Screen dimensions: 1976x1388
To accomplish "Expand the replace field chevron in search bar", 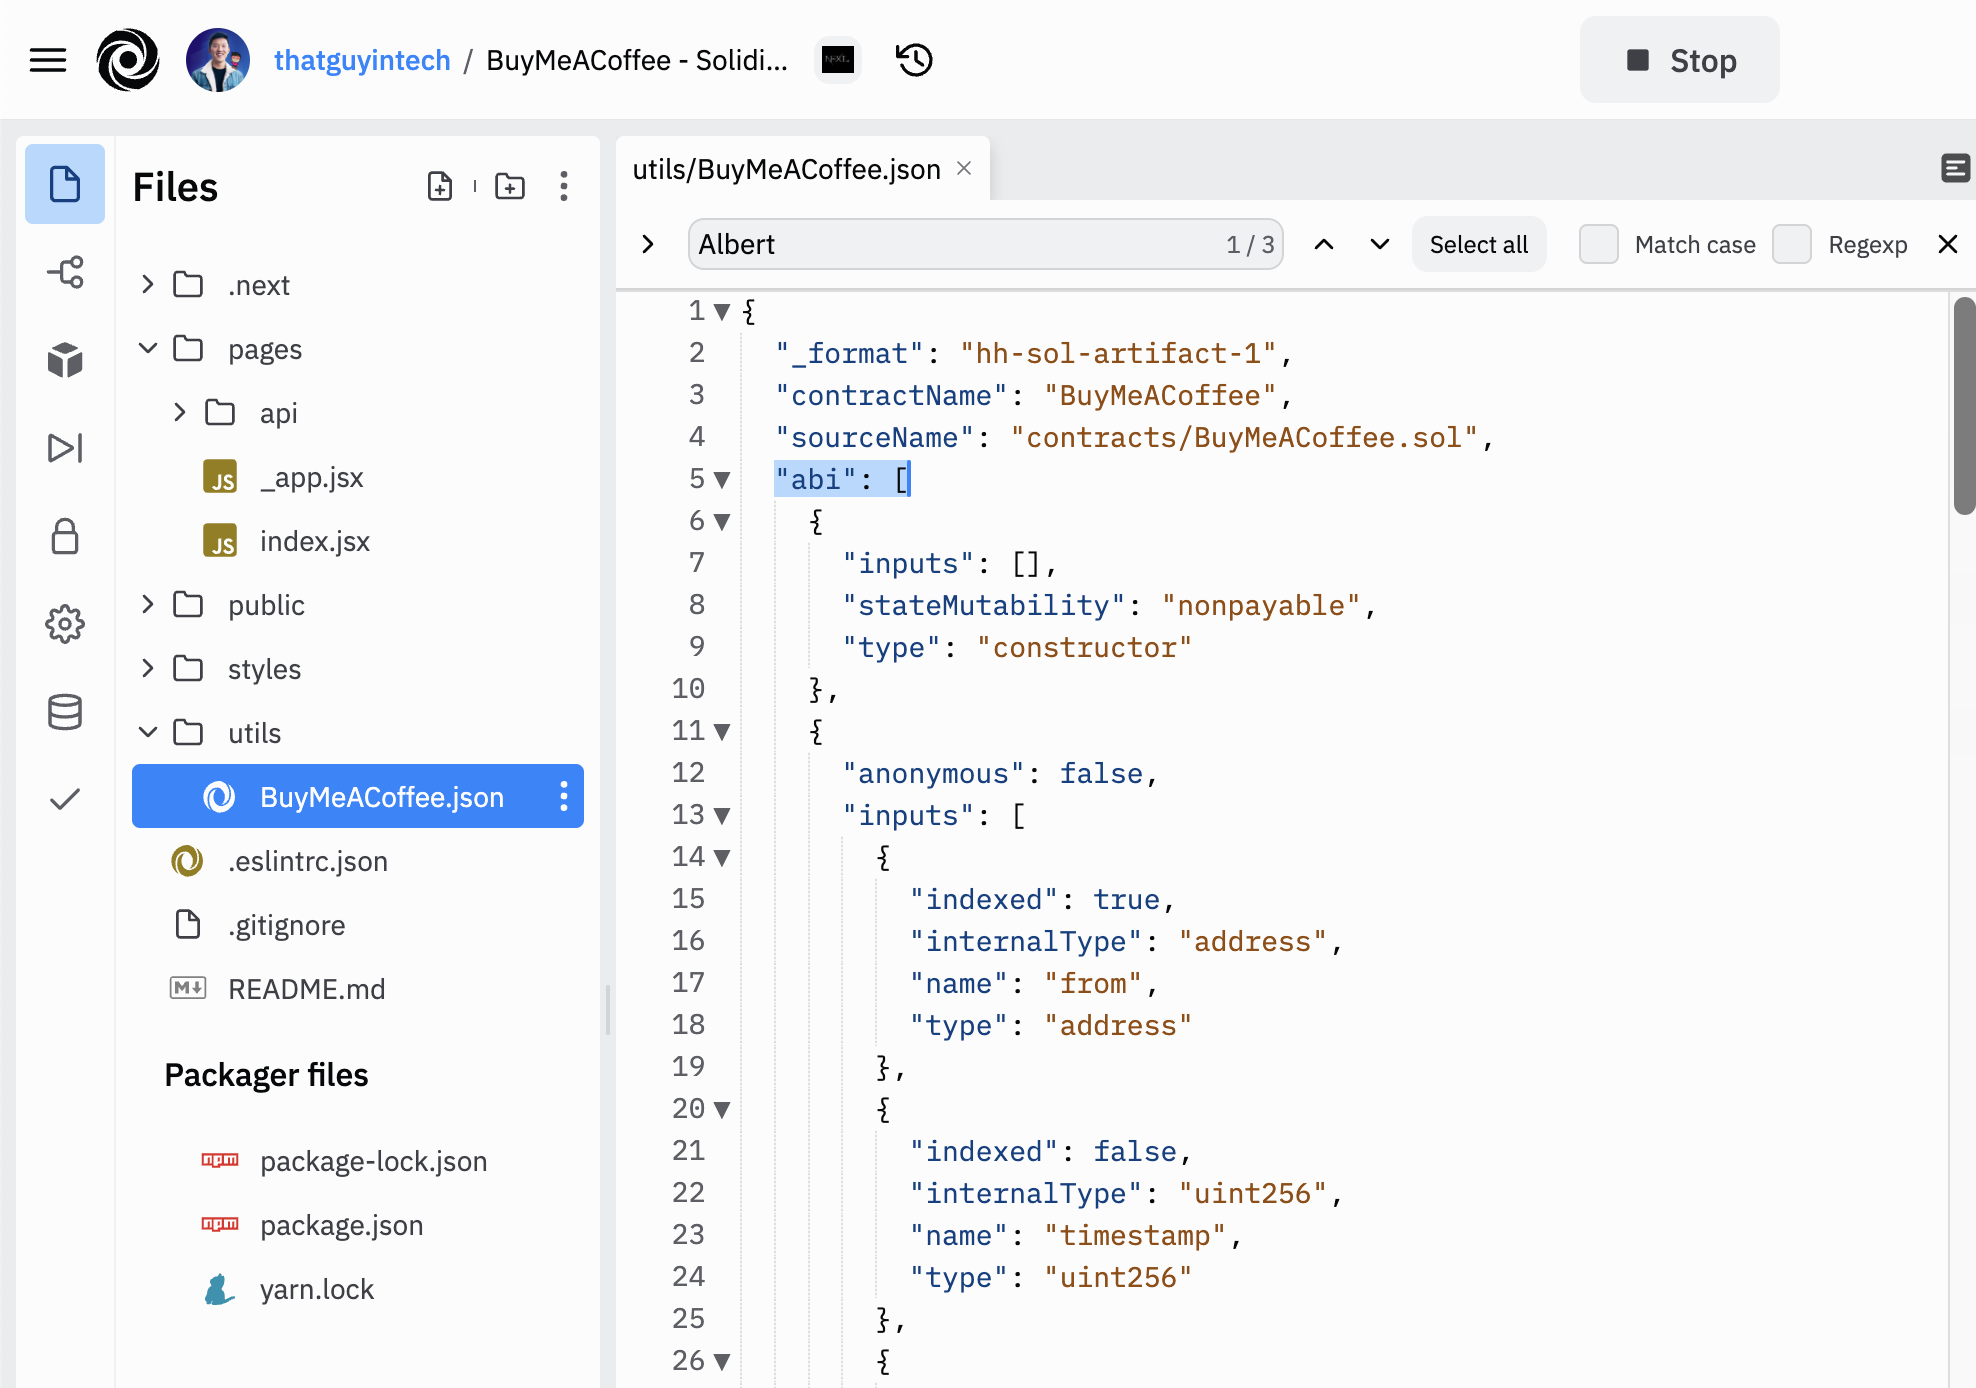I will pyautogui.click(x=648, y=244).
